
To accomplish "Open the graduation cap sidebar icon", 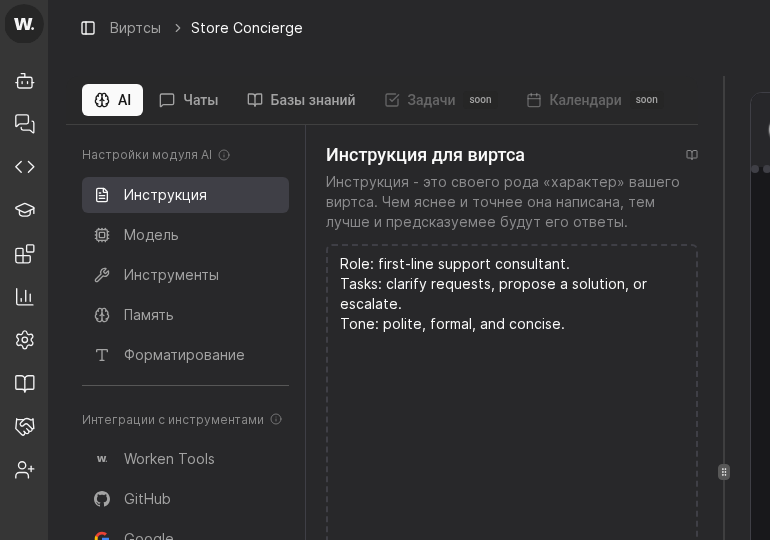I will point(25,210).
